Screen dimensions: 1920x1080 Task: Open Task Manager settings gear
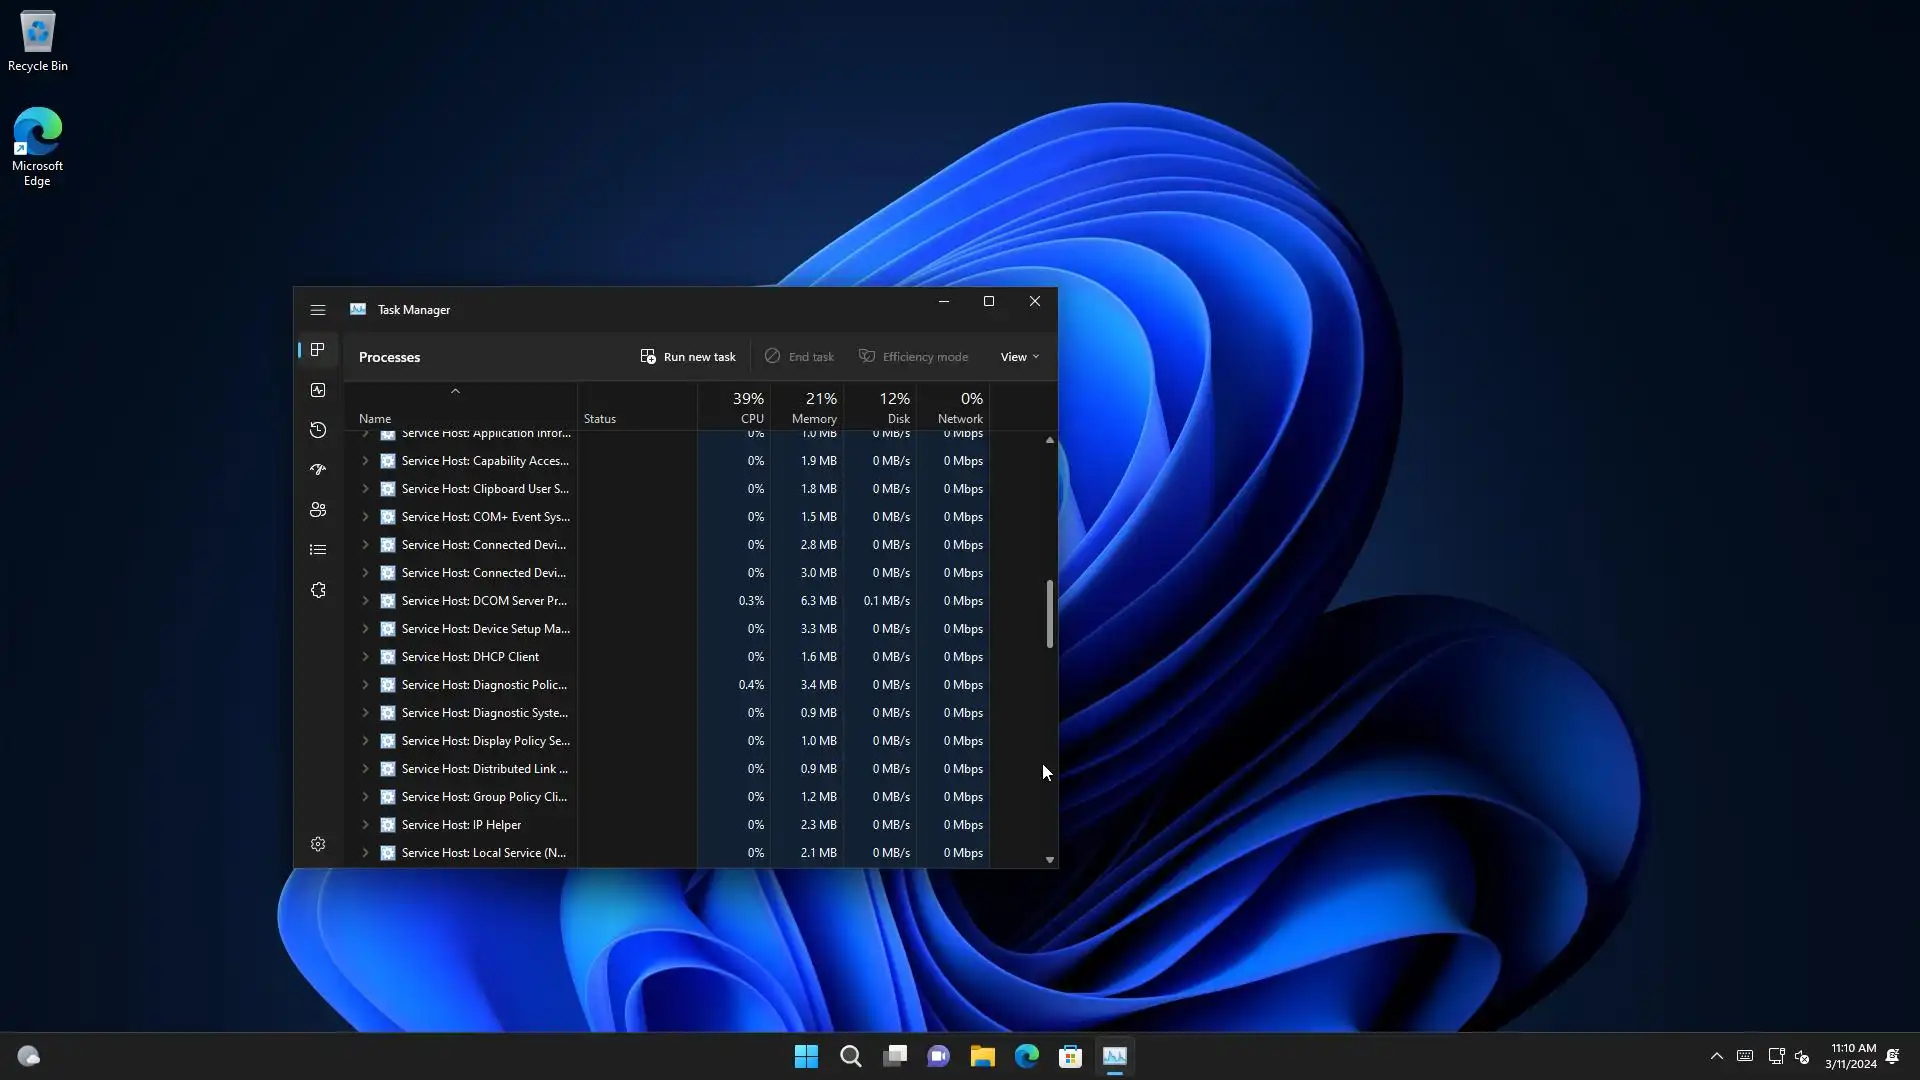318,844
